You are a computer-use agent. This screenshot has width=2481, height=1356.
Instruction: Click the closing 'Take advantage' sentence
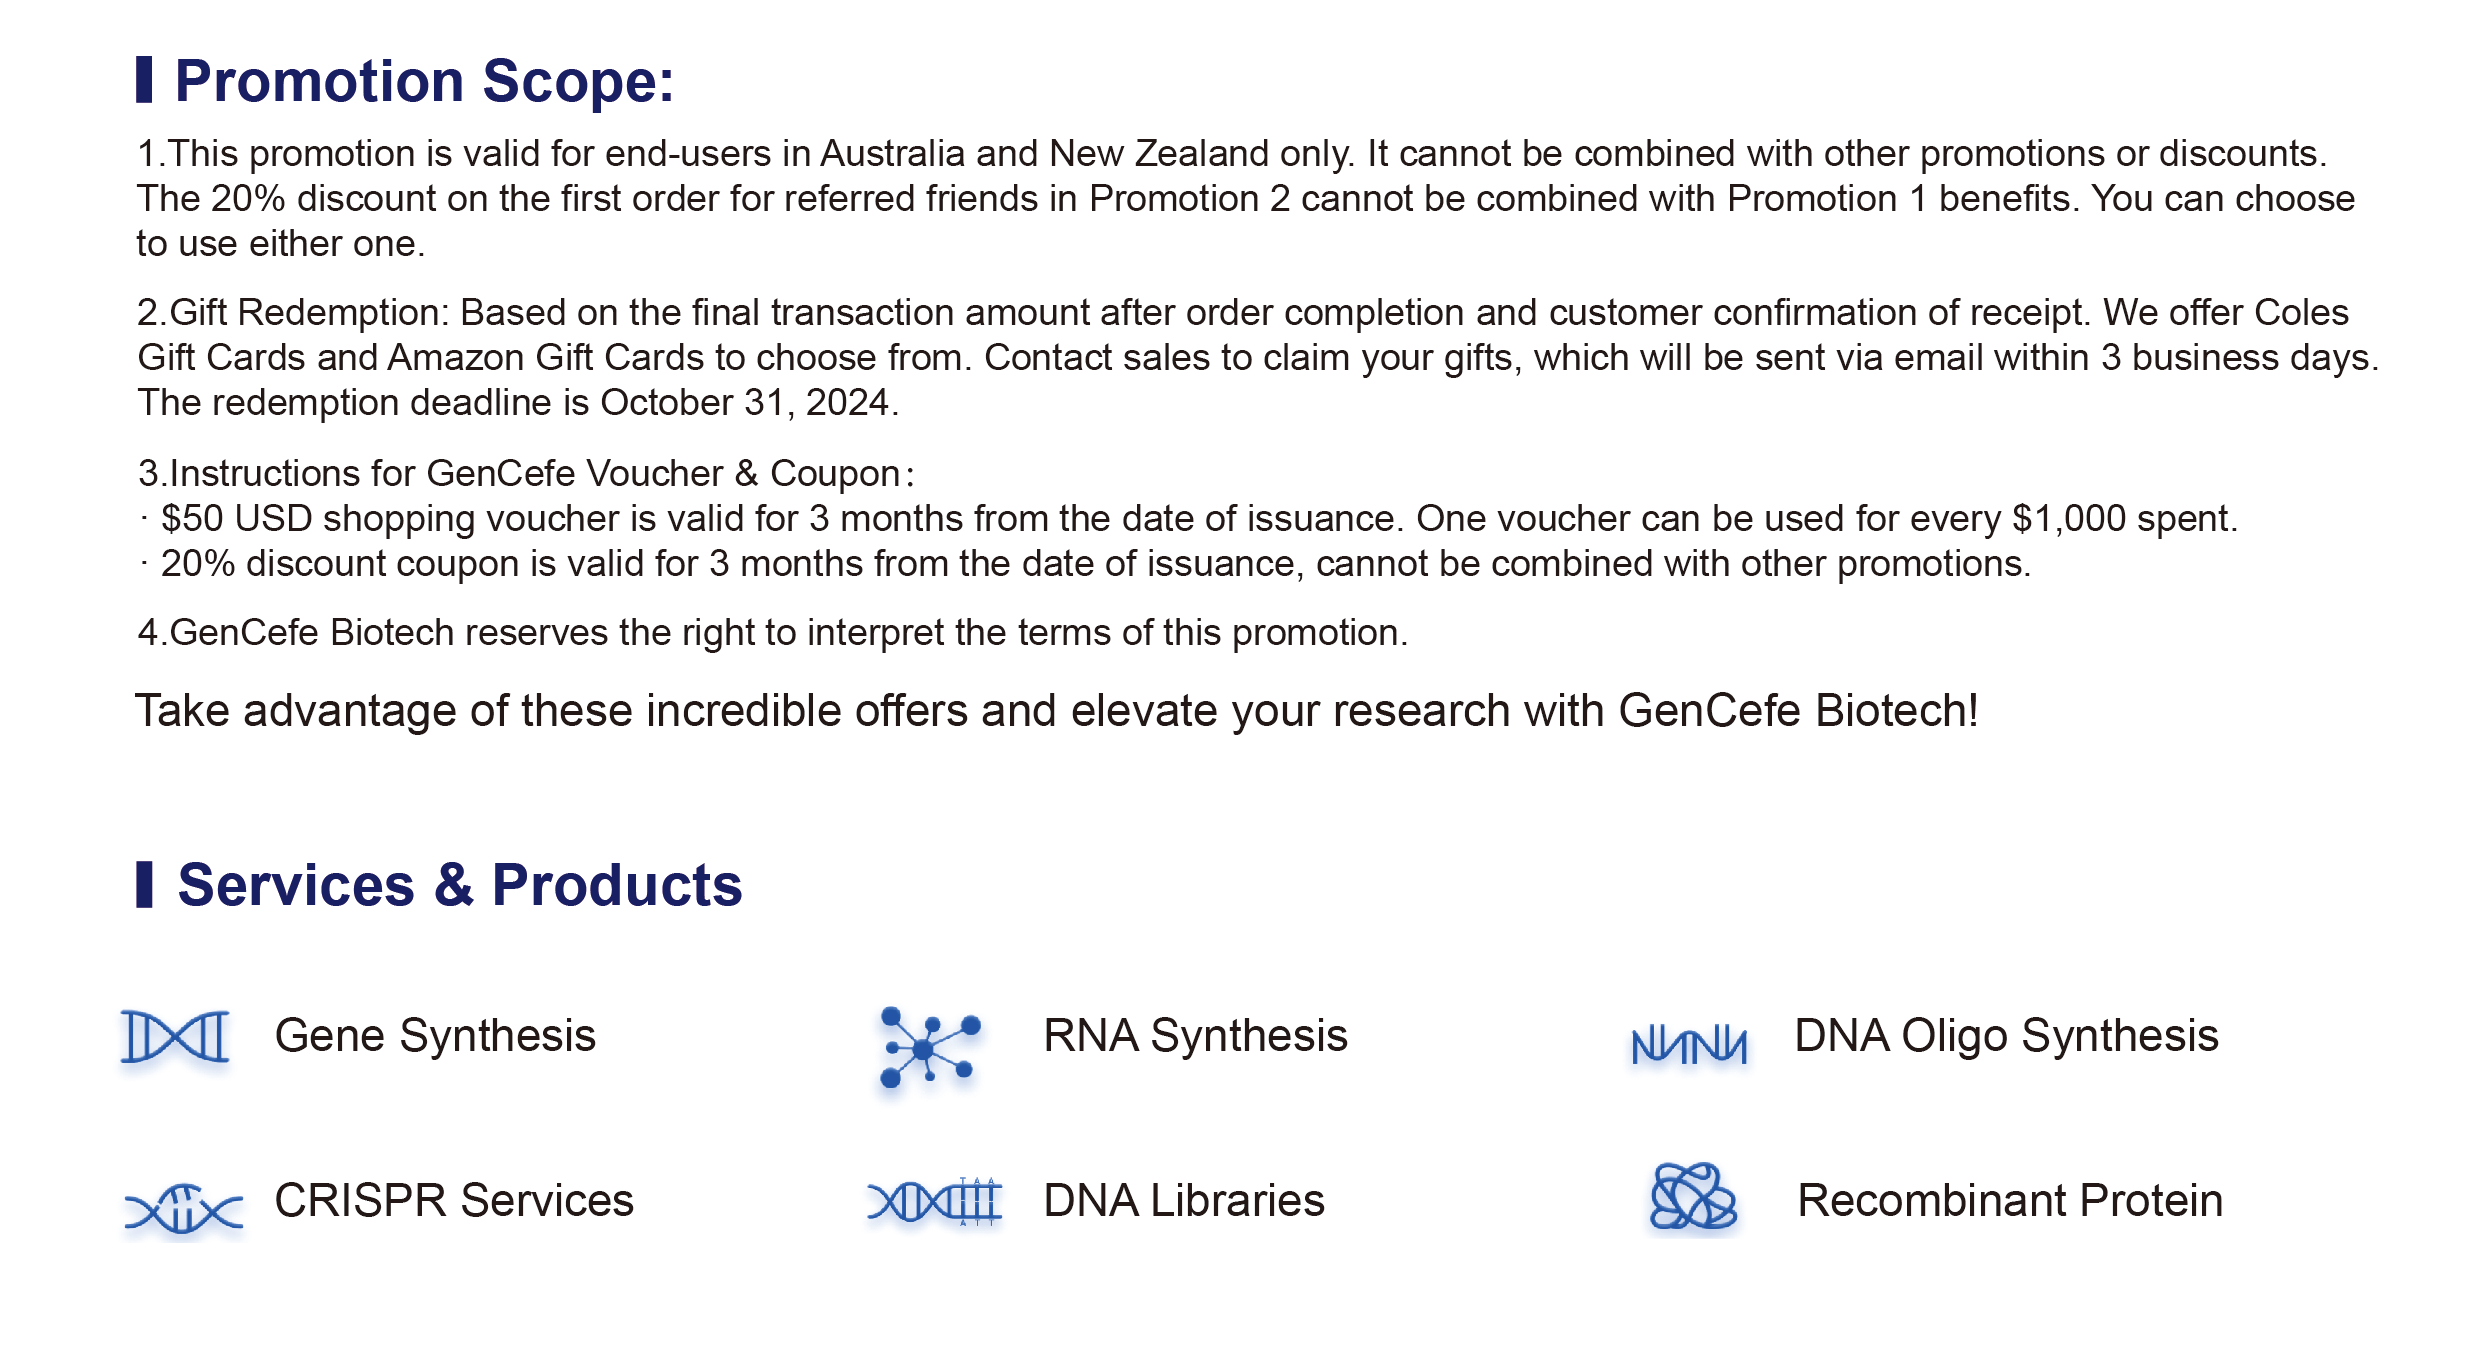click(x=1057, y=711)
